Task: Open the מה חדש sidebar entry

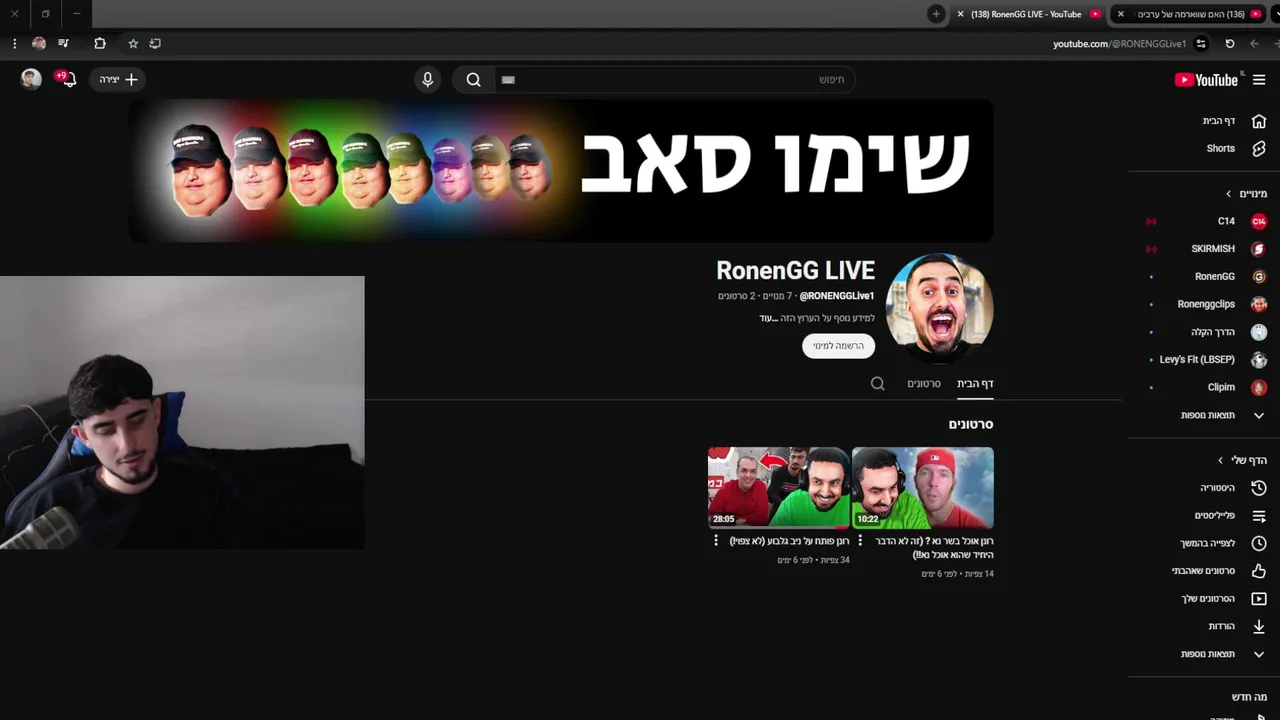Action: pyautogui.click(x=1249, y=697)
